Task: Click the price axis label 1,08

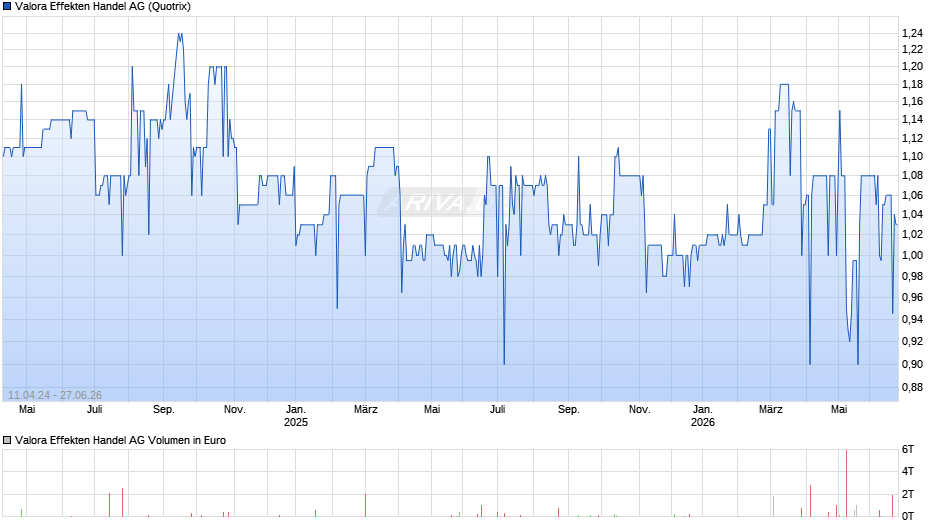Action: [x=912, y=176]
